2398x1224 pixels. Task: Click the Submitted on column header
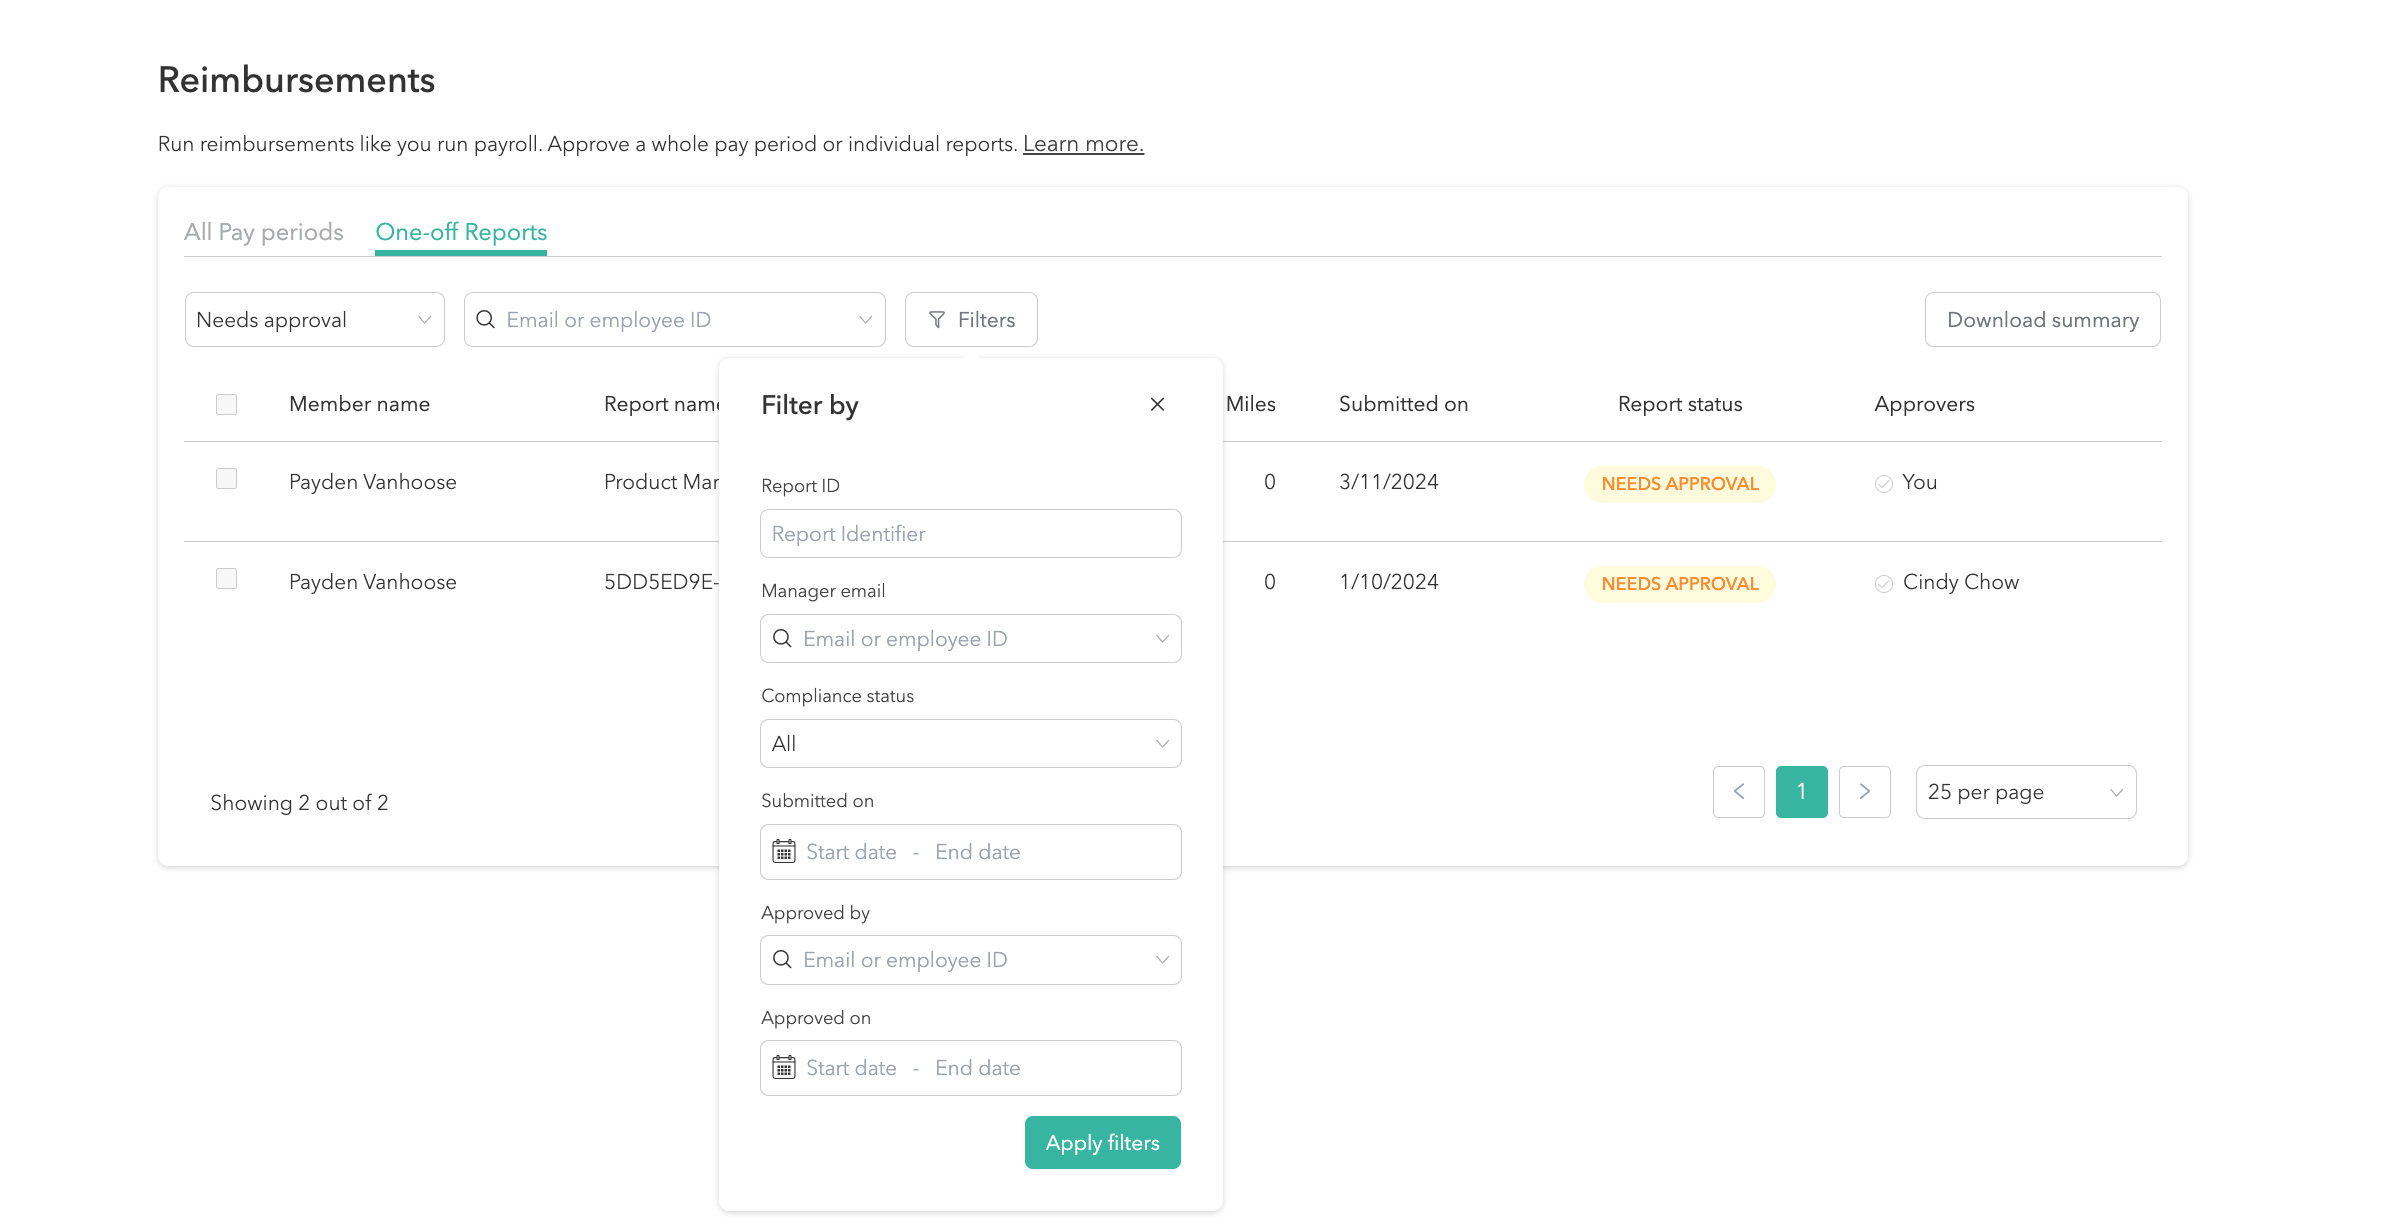[x=1404, y=404]
